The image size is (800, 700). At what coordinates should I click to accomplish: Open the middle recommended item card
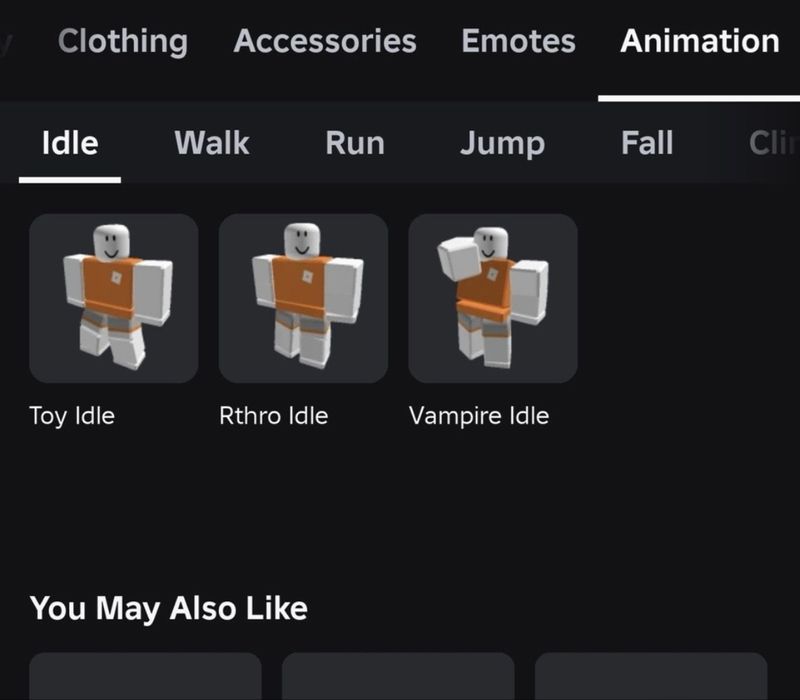click(398, 676)
